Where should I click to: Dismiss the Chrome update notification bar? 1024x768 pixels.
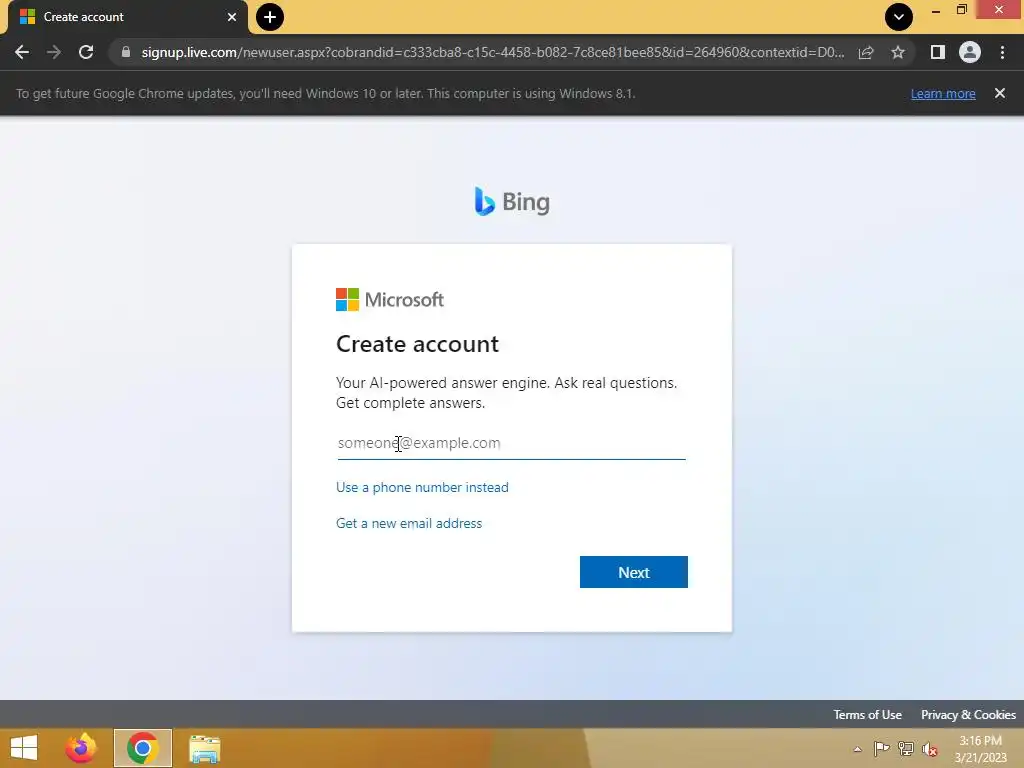click(x=1000, y=93)
